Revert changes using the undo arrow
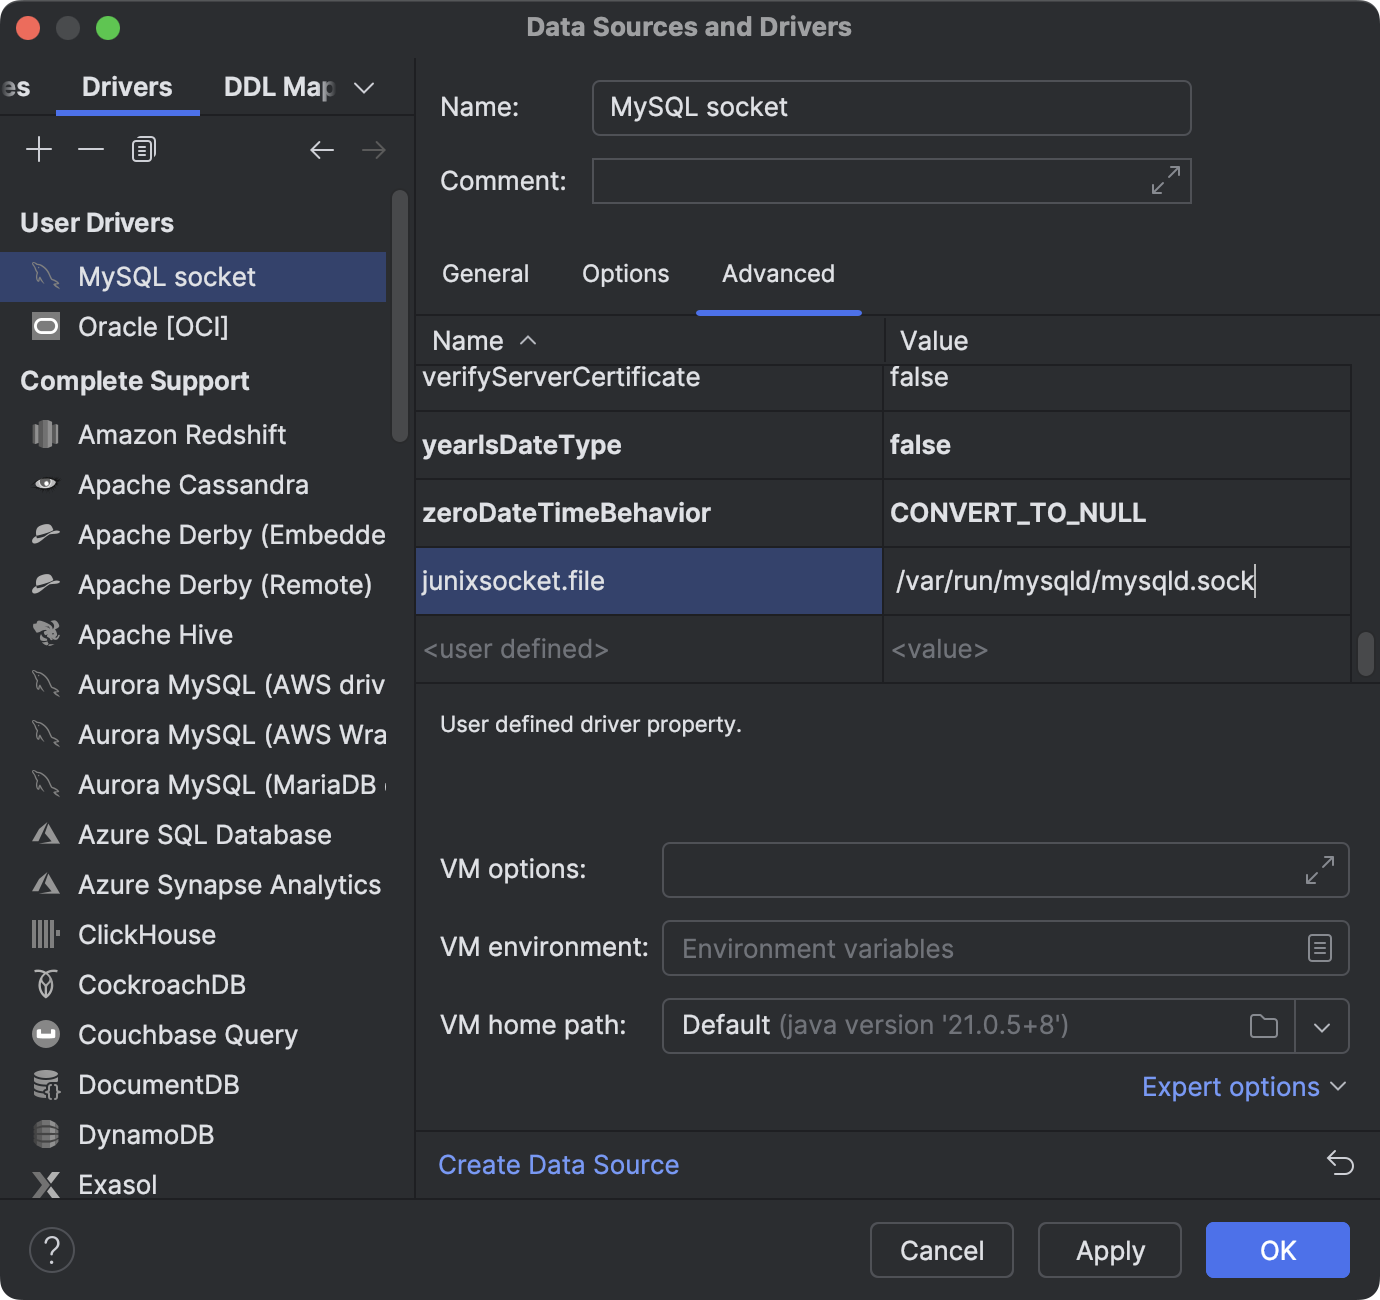This screenshot has width=1380, height=1300. 1341,1163
